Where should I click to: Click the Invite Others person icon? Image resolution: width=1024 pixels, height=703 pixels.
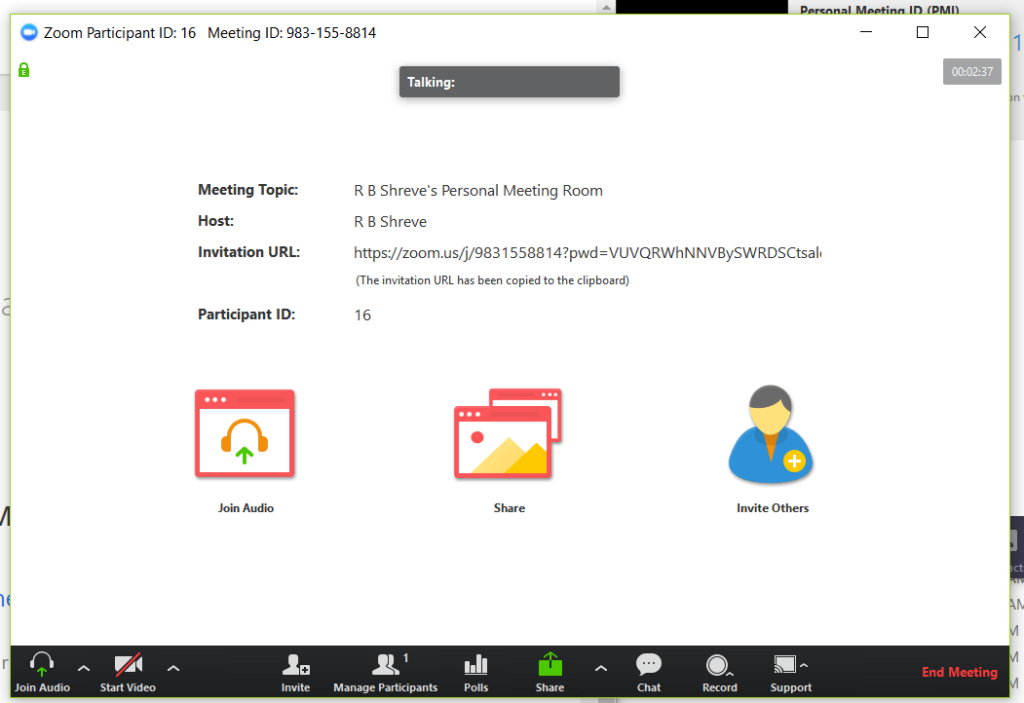point(771,435)
